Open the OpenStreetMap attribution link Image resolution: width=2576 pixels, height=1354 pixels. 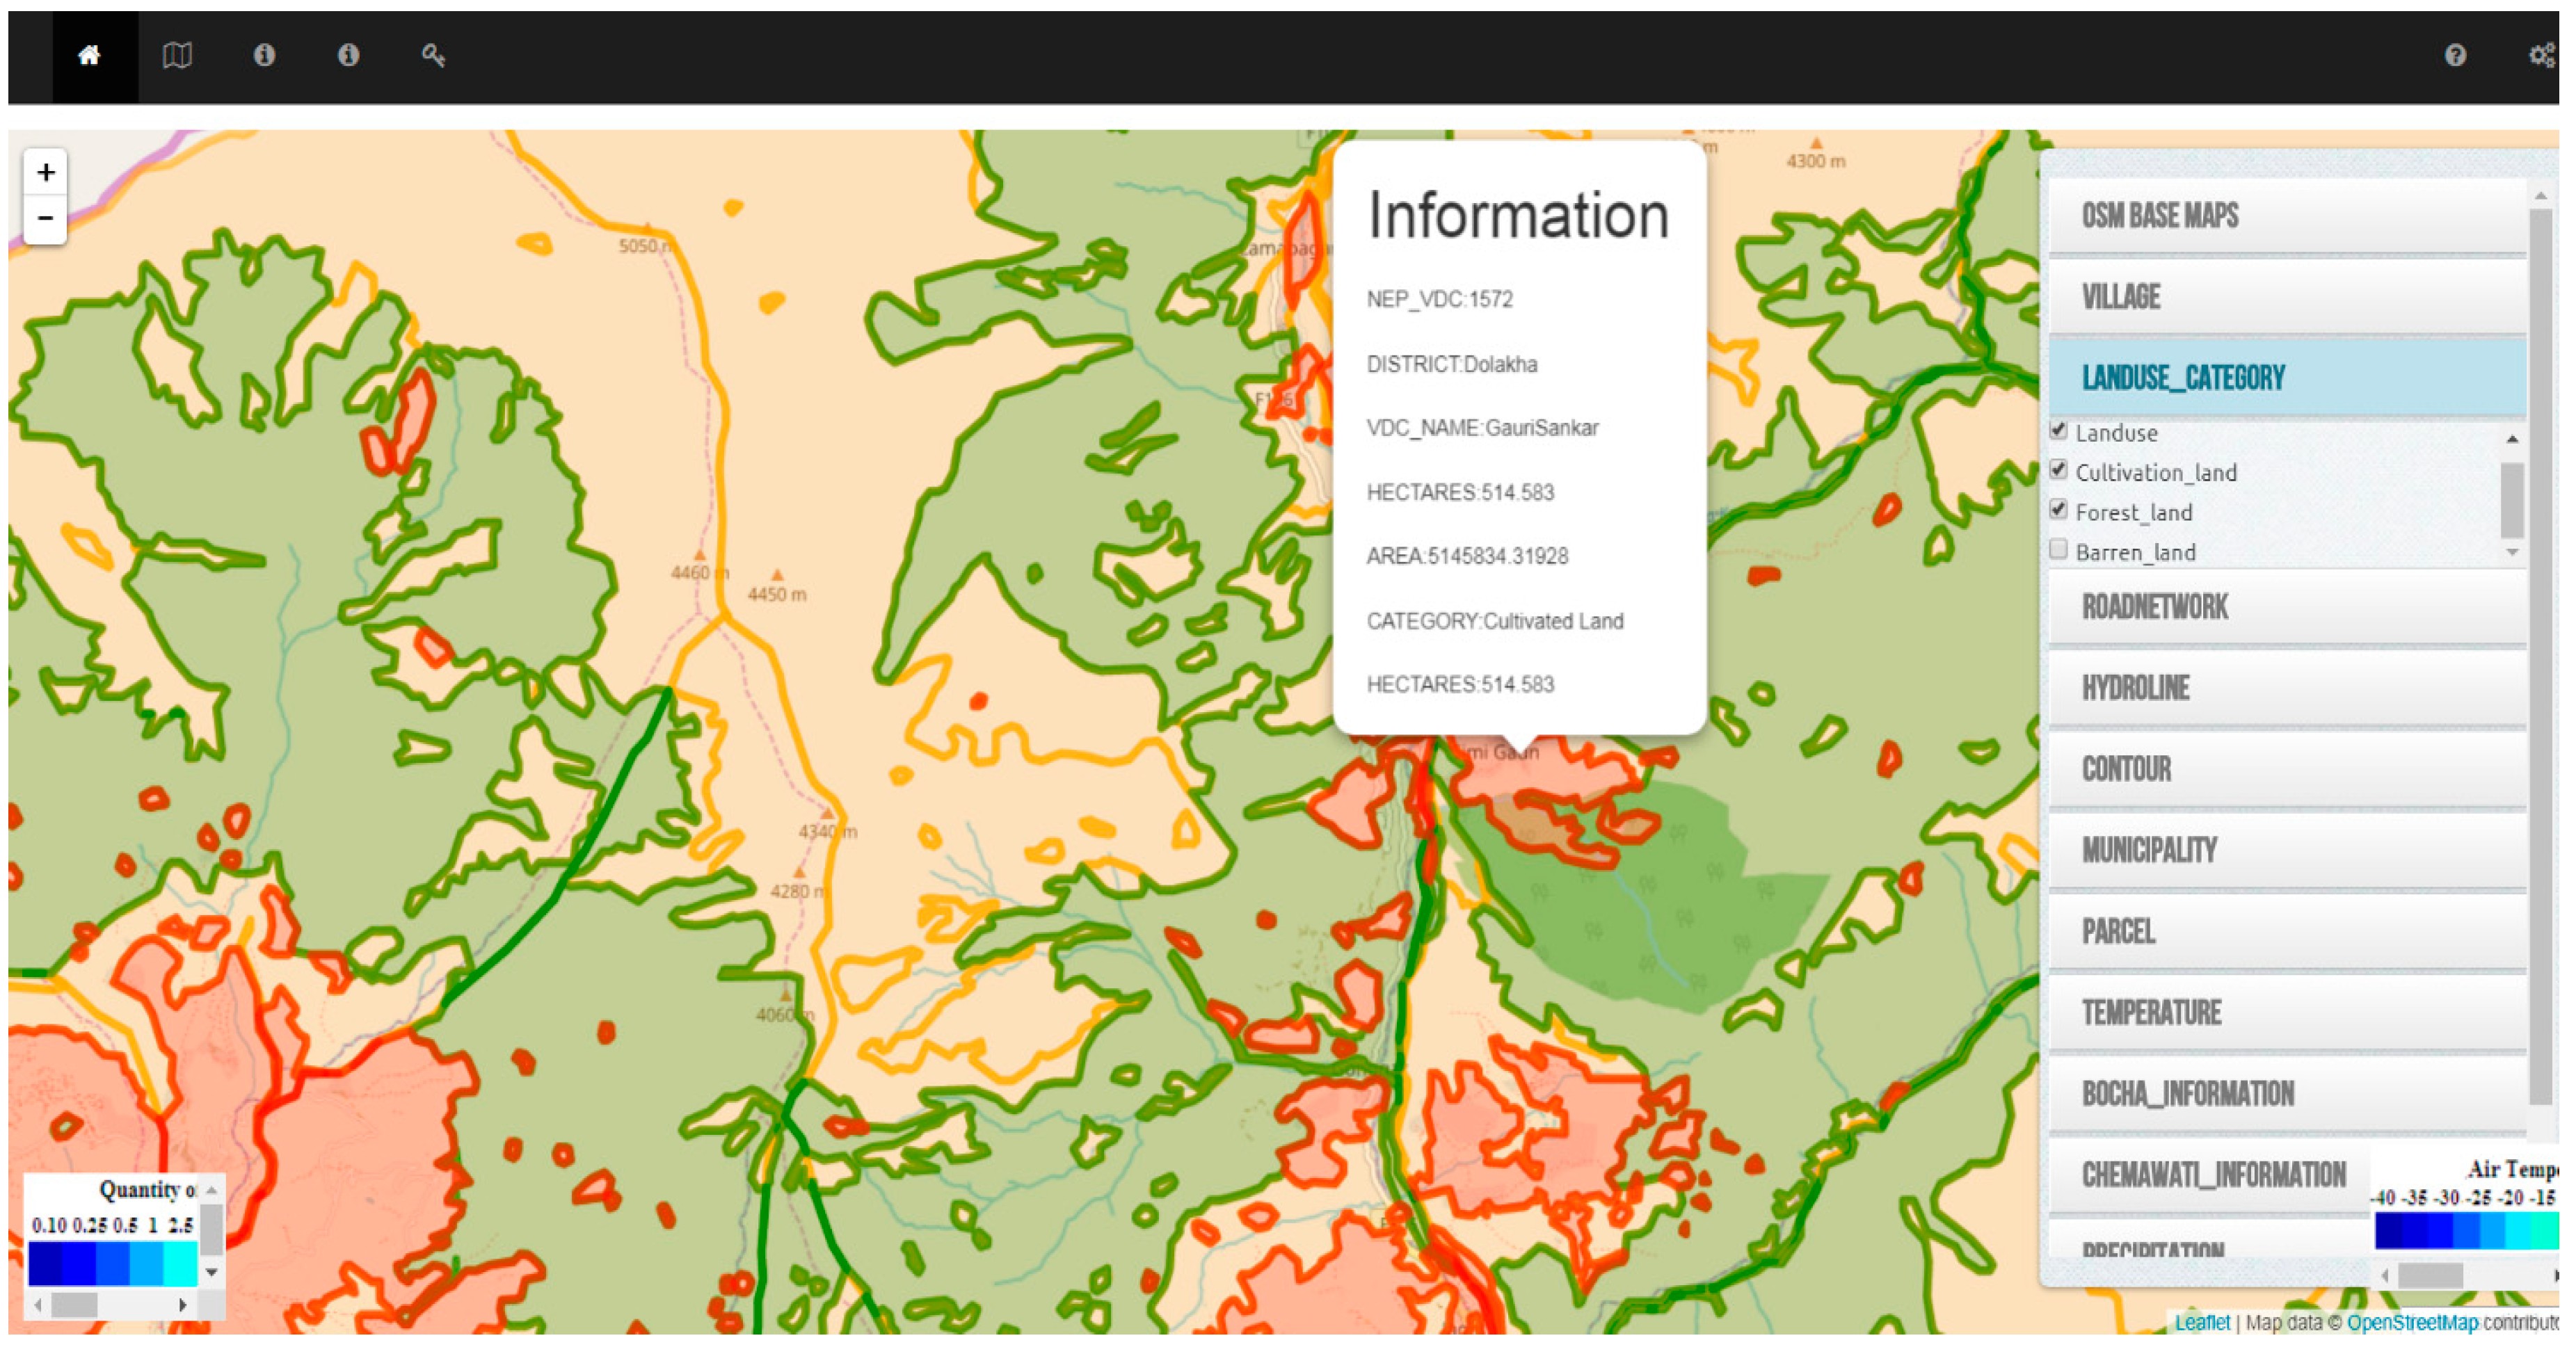(x=2411, y=1323)
